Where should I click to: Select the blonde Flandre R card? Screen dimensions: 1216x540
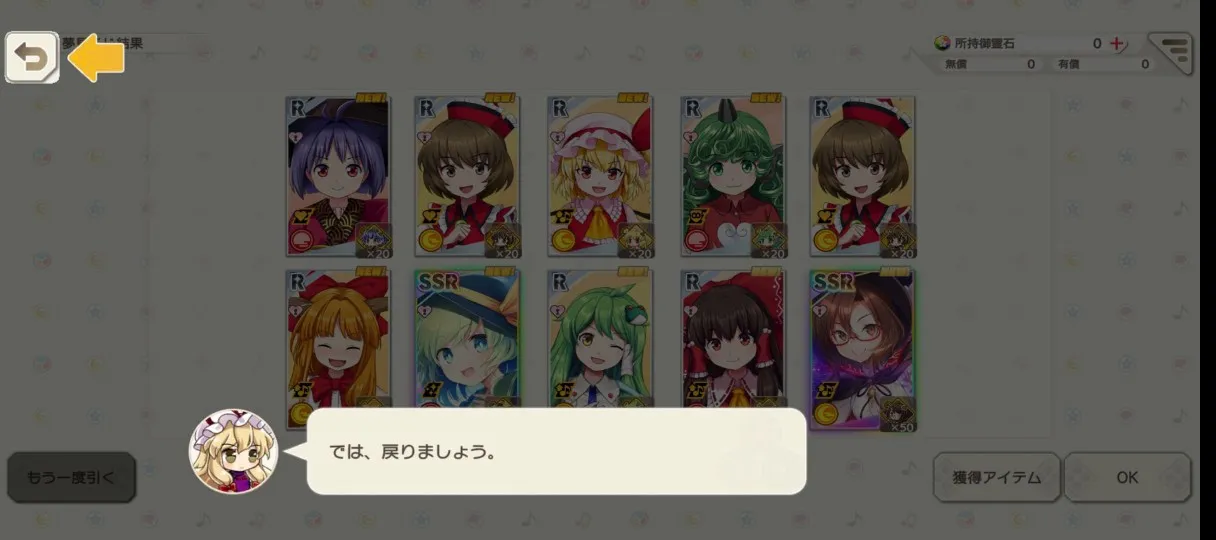601,177
